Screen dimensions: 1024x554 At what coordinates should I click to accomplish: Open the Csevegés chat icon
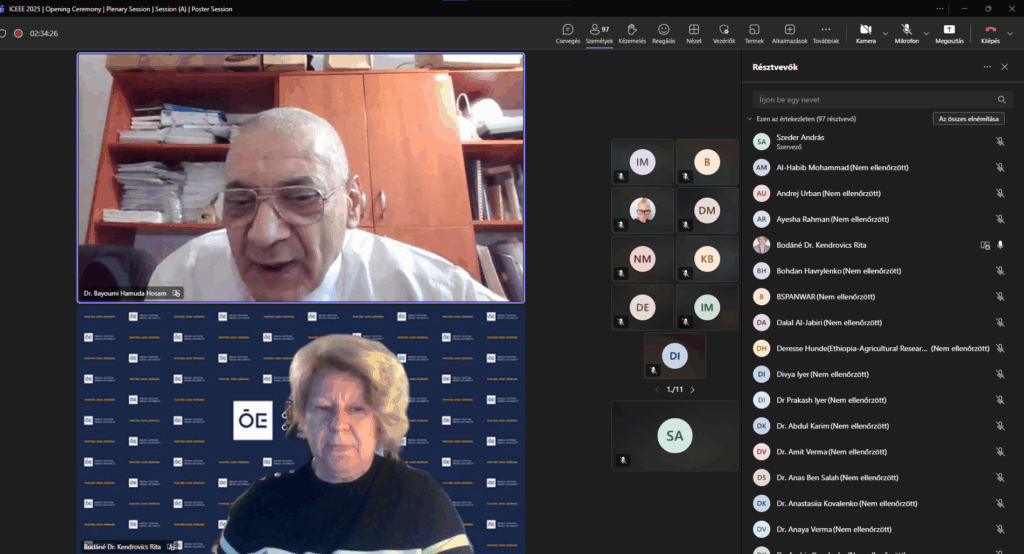(567, 31)
